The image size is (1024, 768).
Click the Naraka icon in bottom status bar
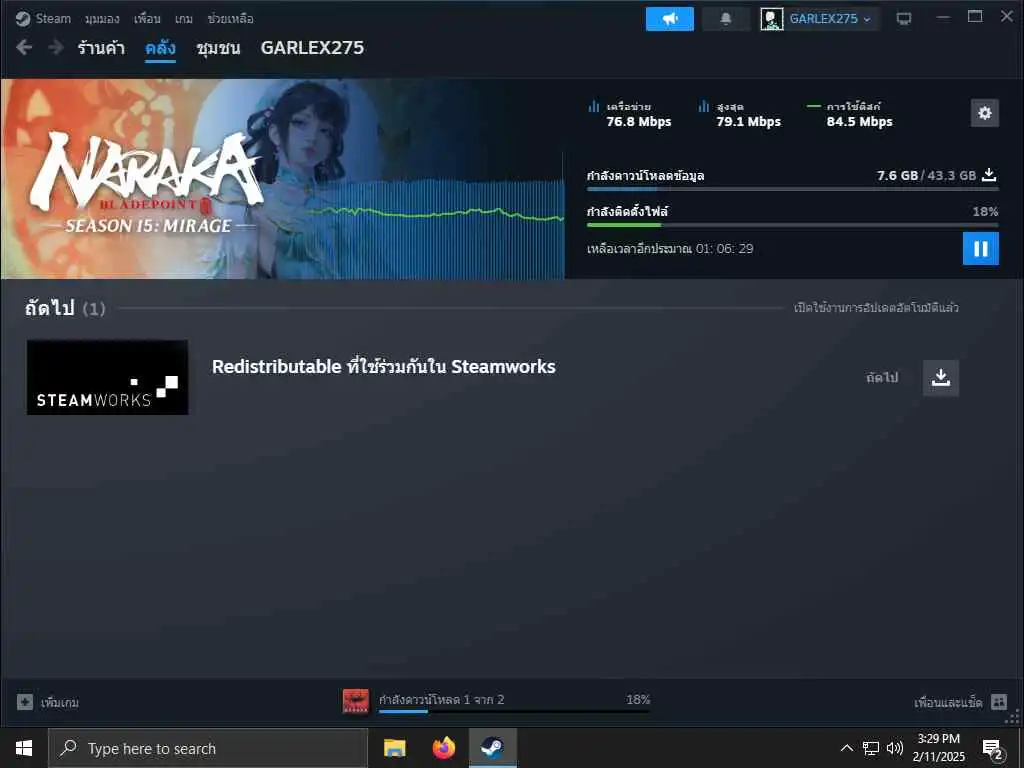(x=356, y=701)
